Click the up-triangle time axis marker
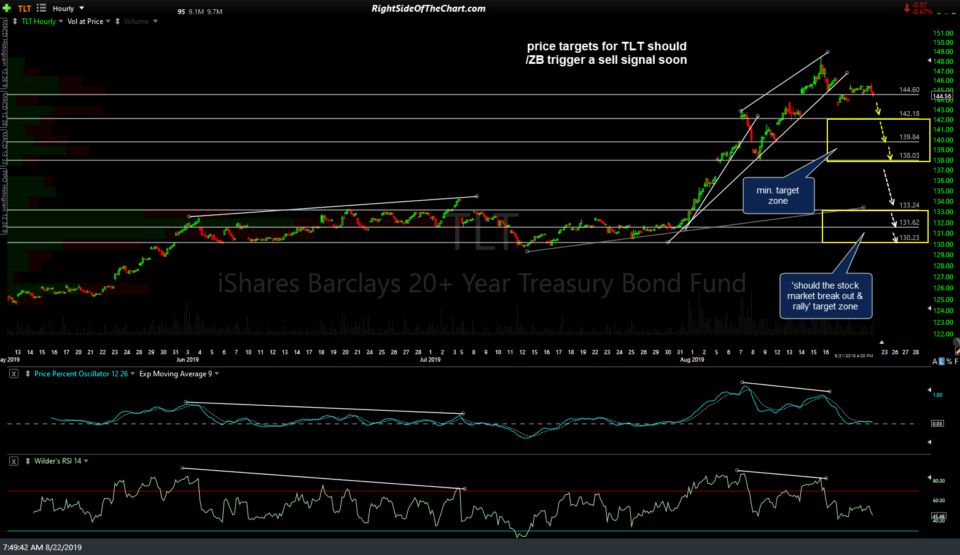Image resolution: width=960 pixels, height=555 pixels. click(x=882, y=342)
